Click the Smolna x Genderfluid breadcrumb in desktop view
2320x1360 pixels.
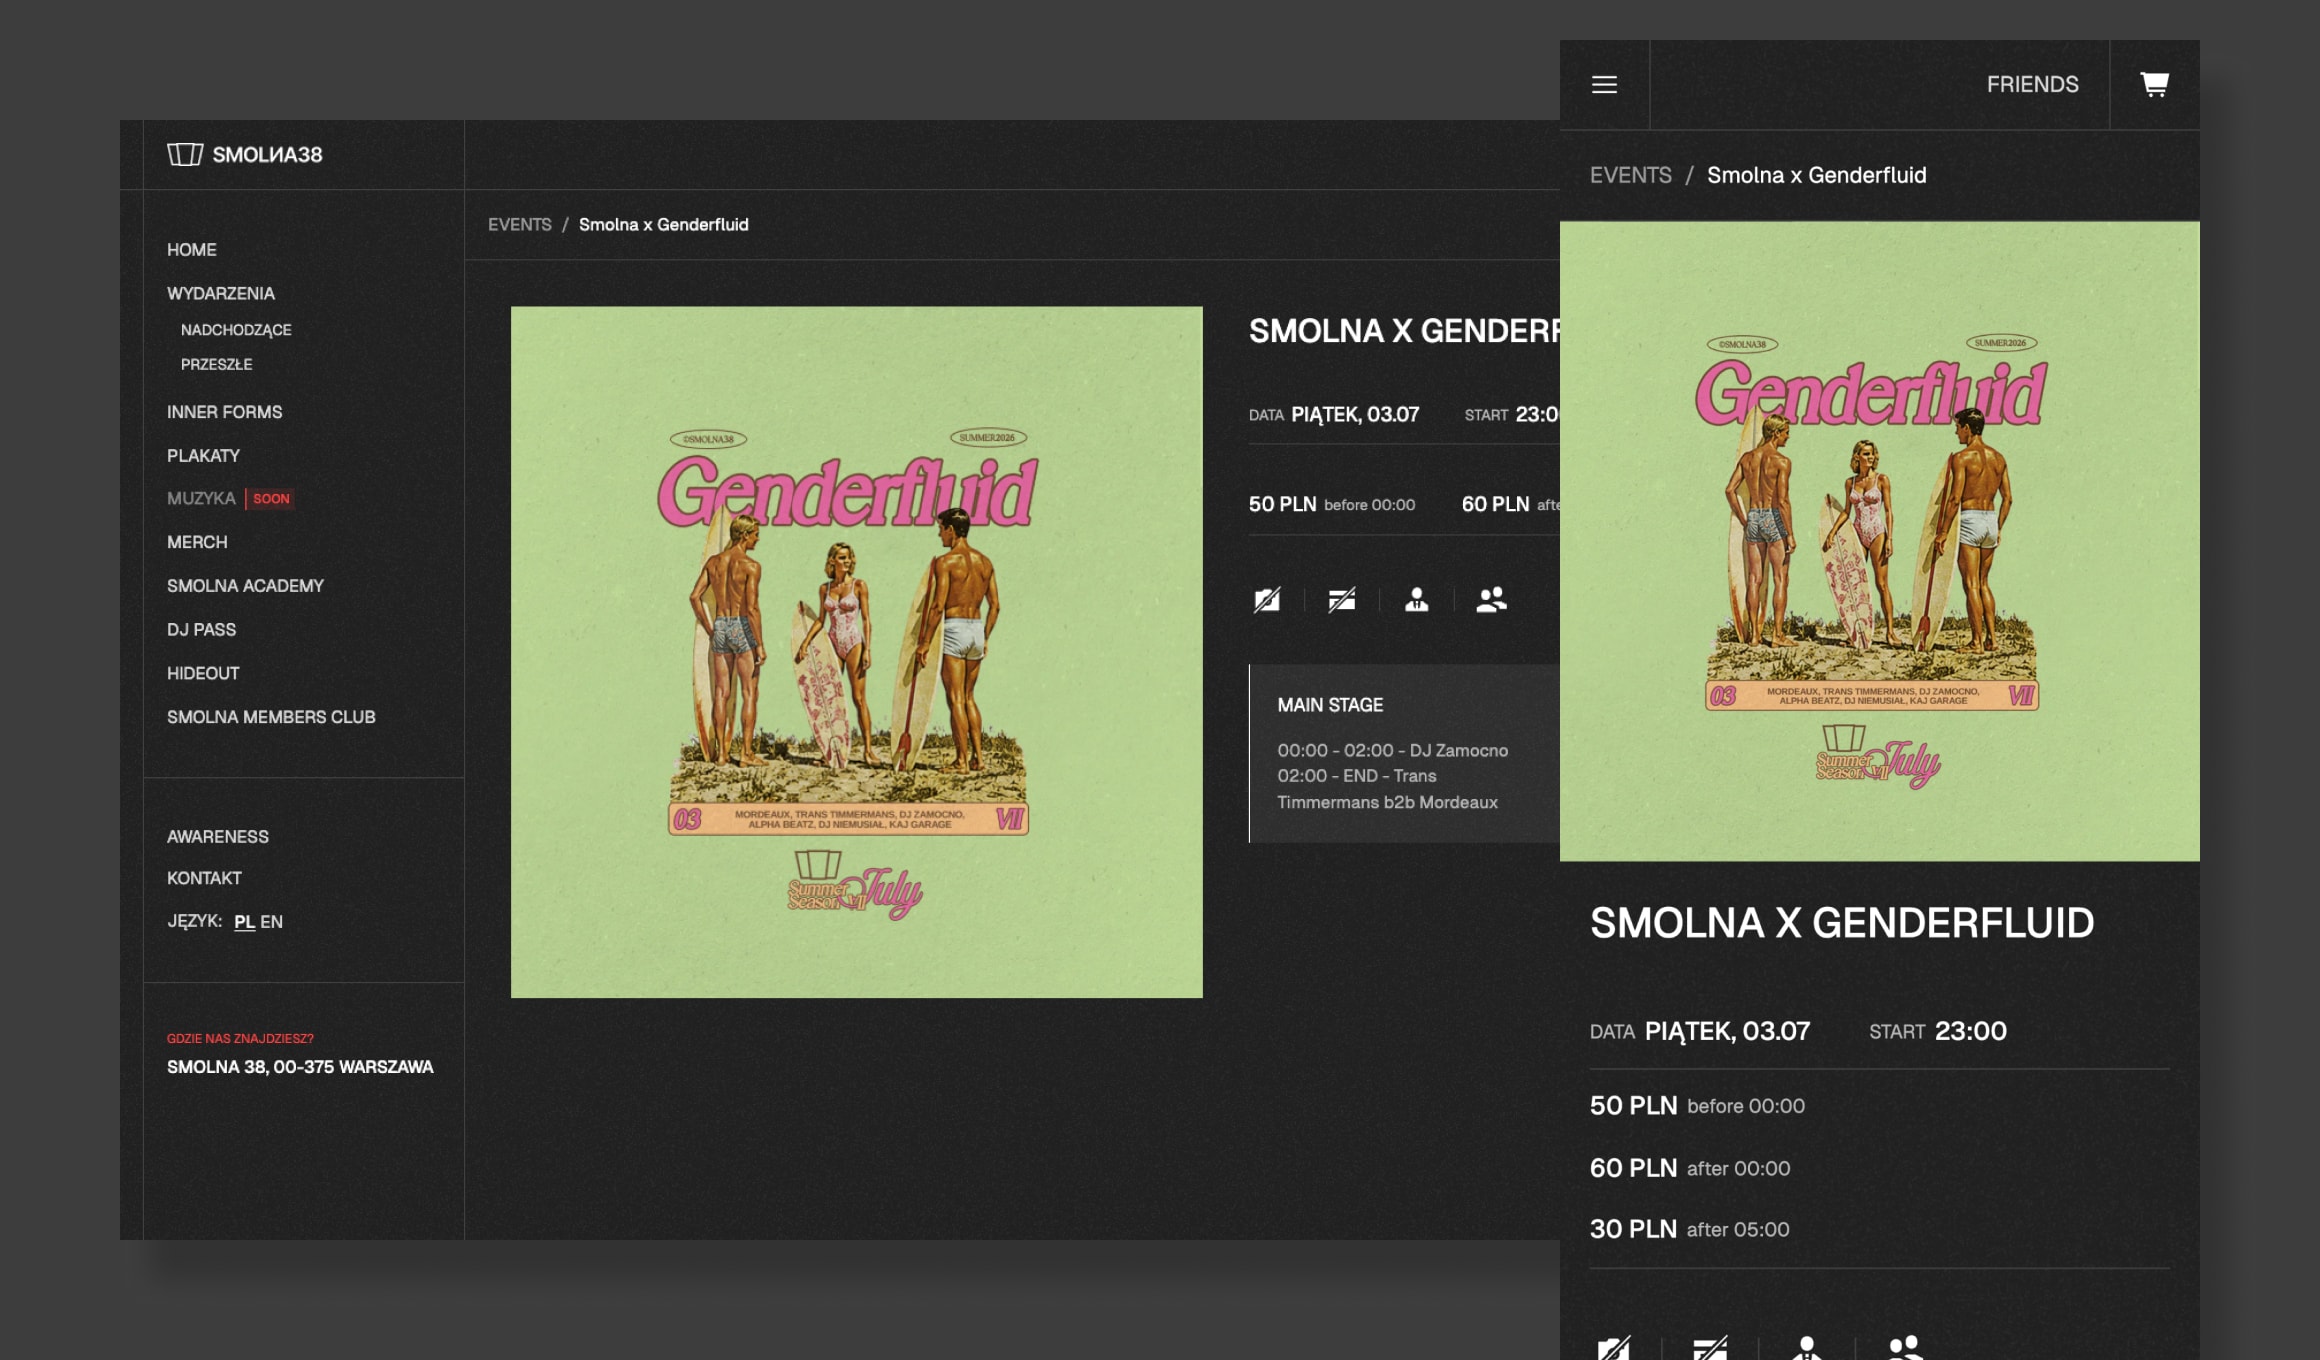pos(664,225)
